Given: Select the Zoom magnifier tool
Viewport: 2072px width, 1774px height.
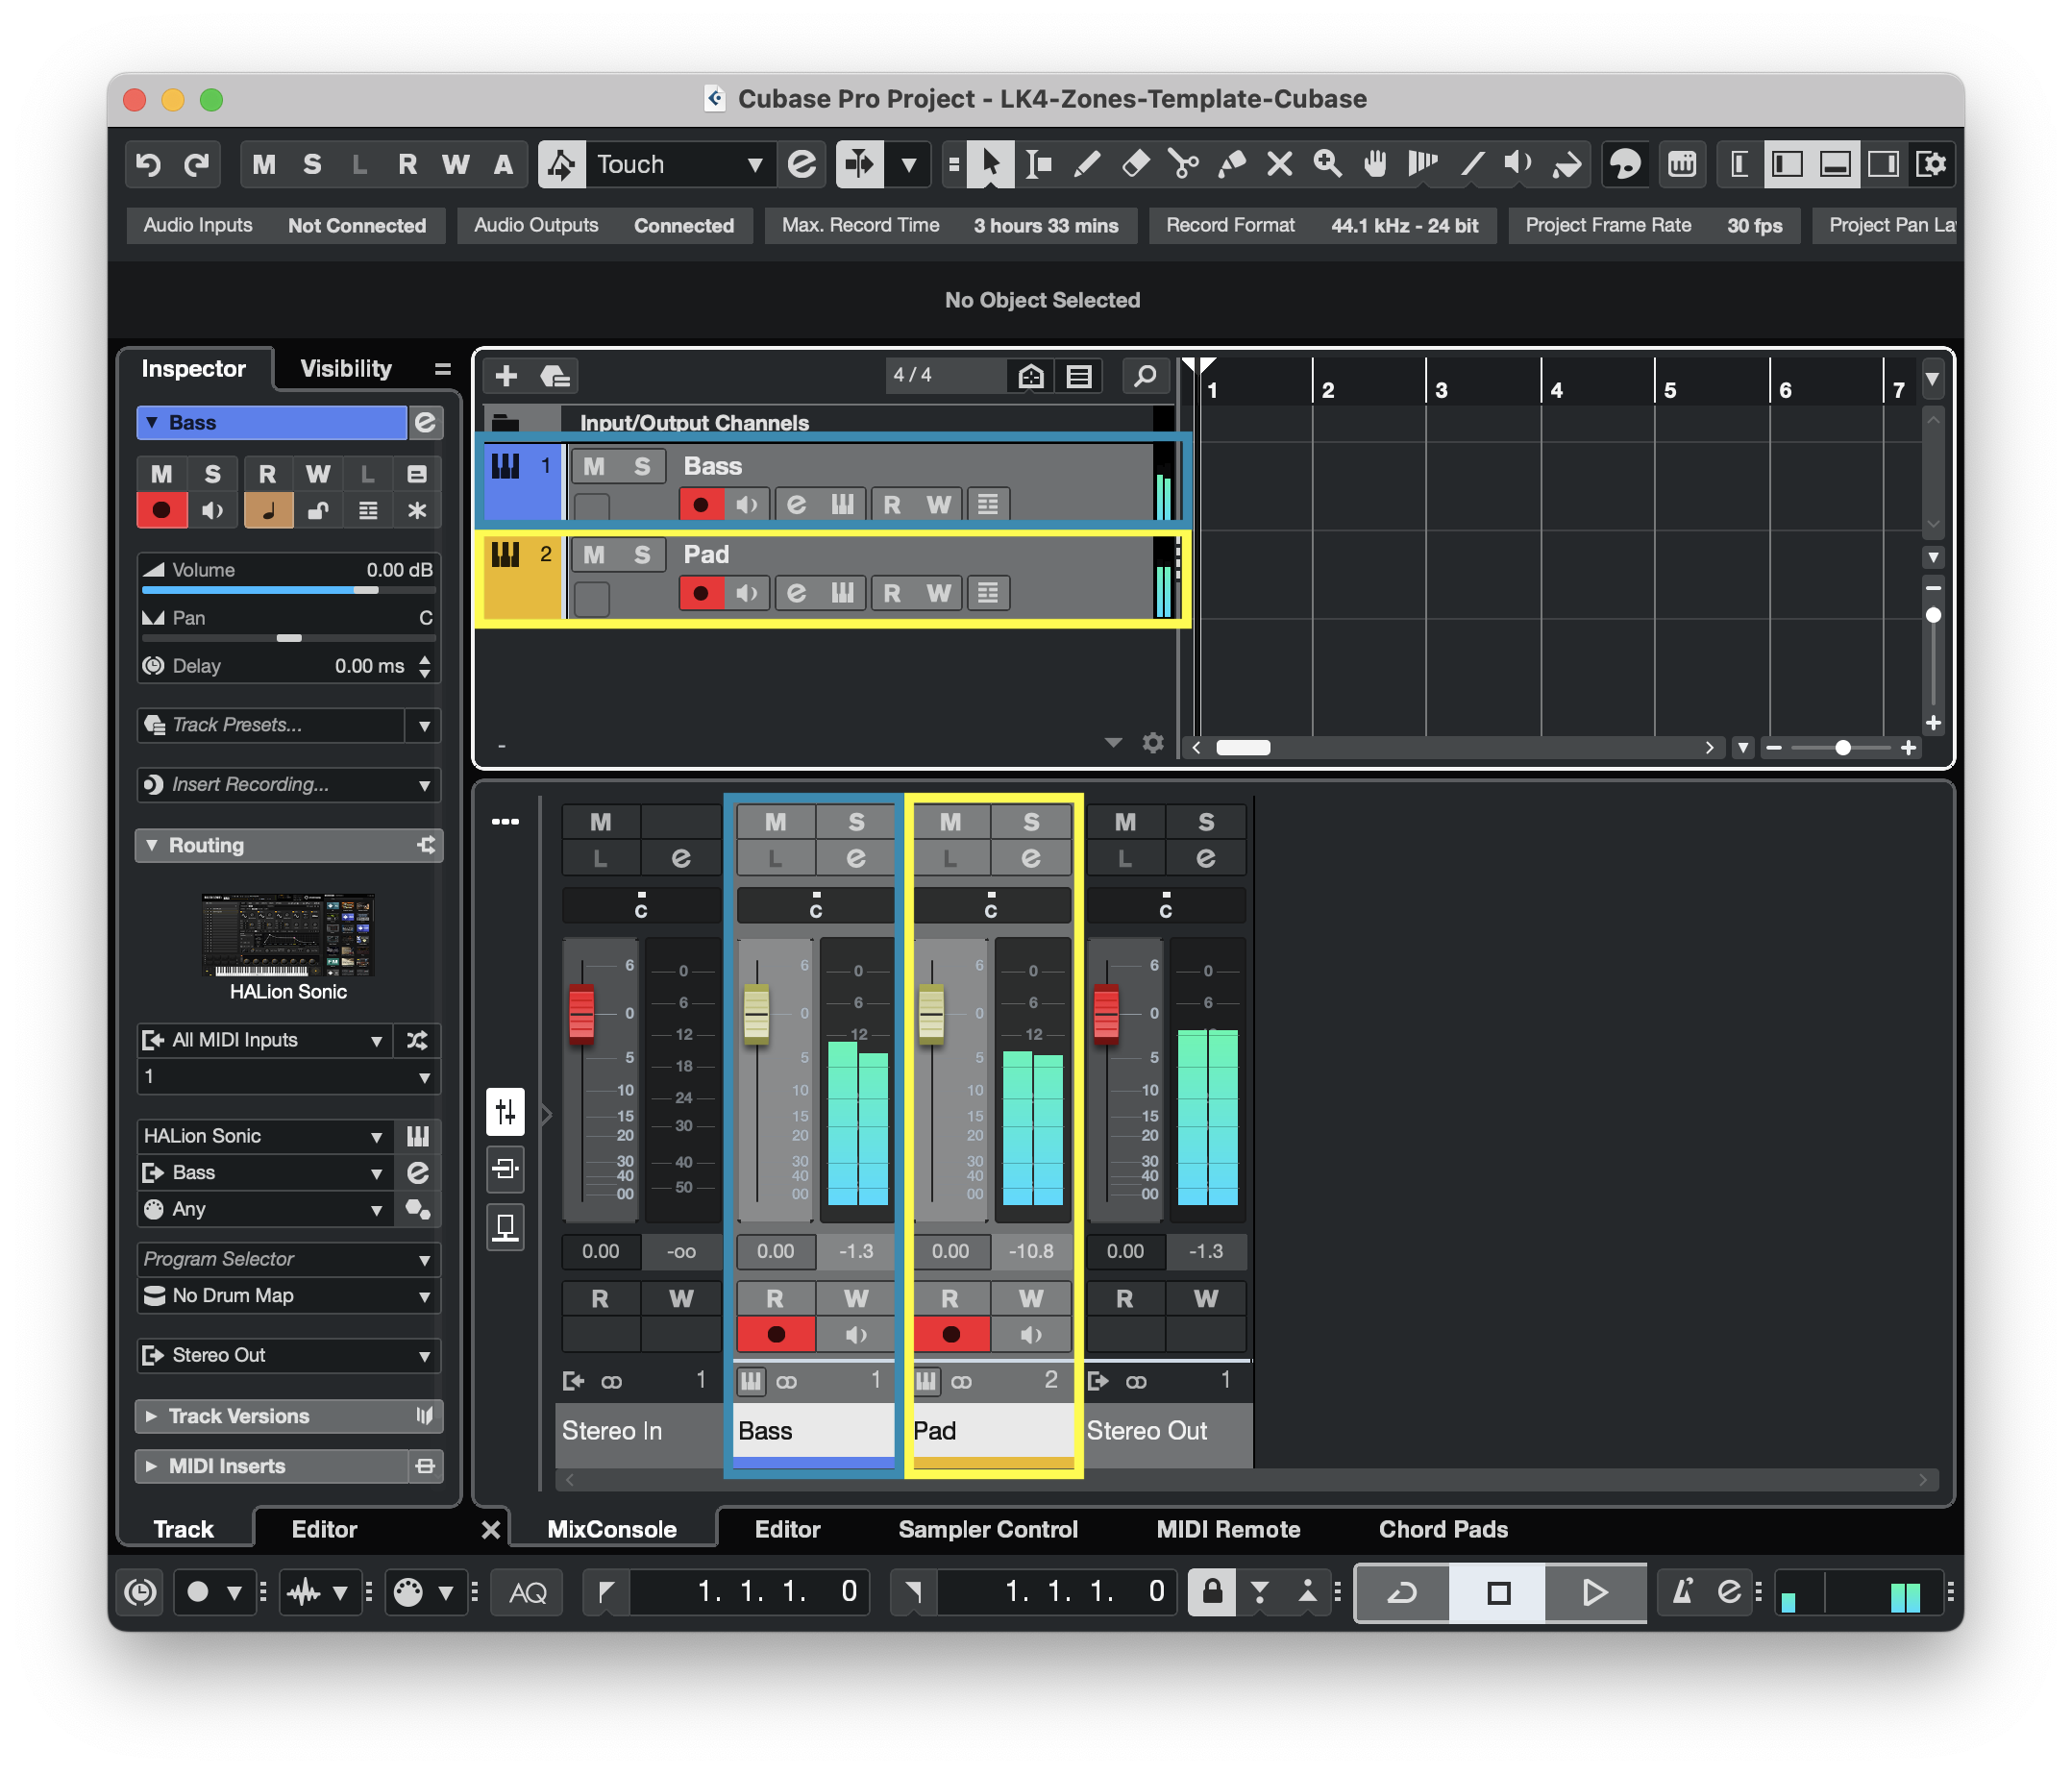Looking at the screenshot, I should click(x=1327, y=164).
